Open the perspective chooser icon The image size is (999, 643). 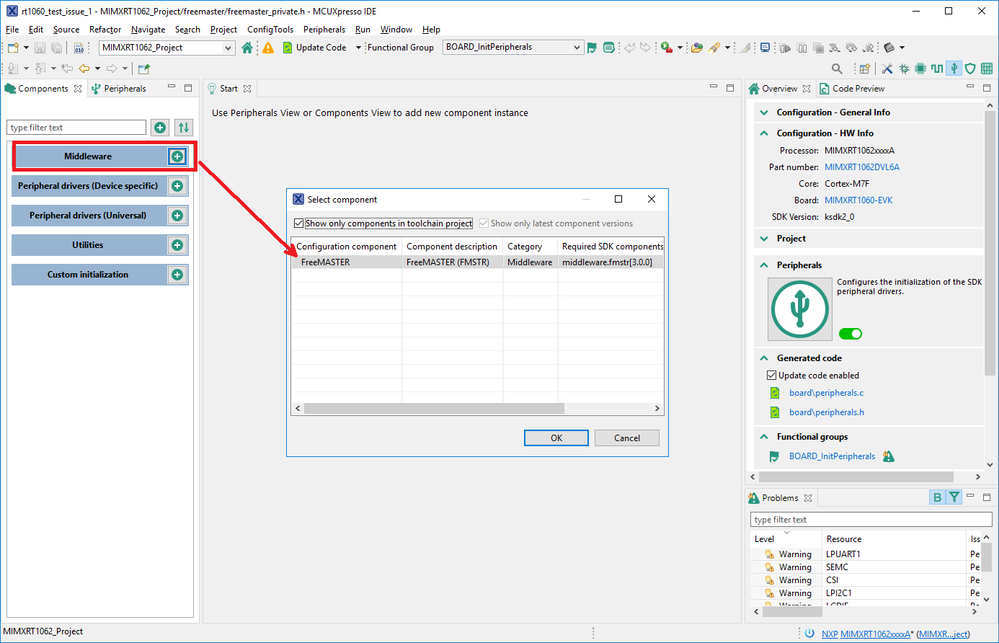coord(865,68)
